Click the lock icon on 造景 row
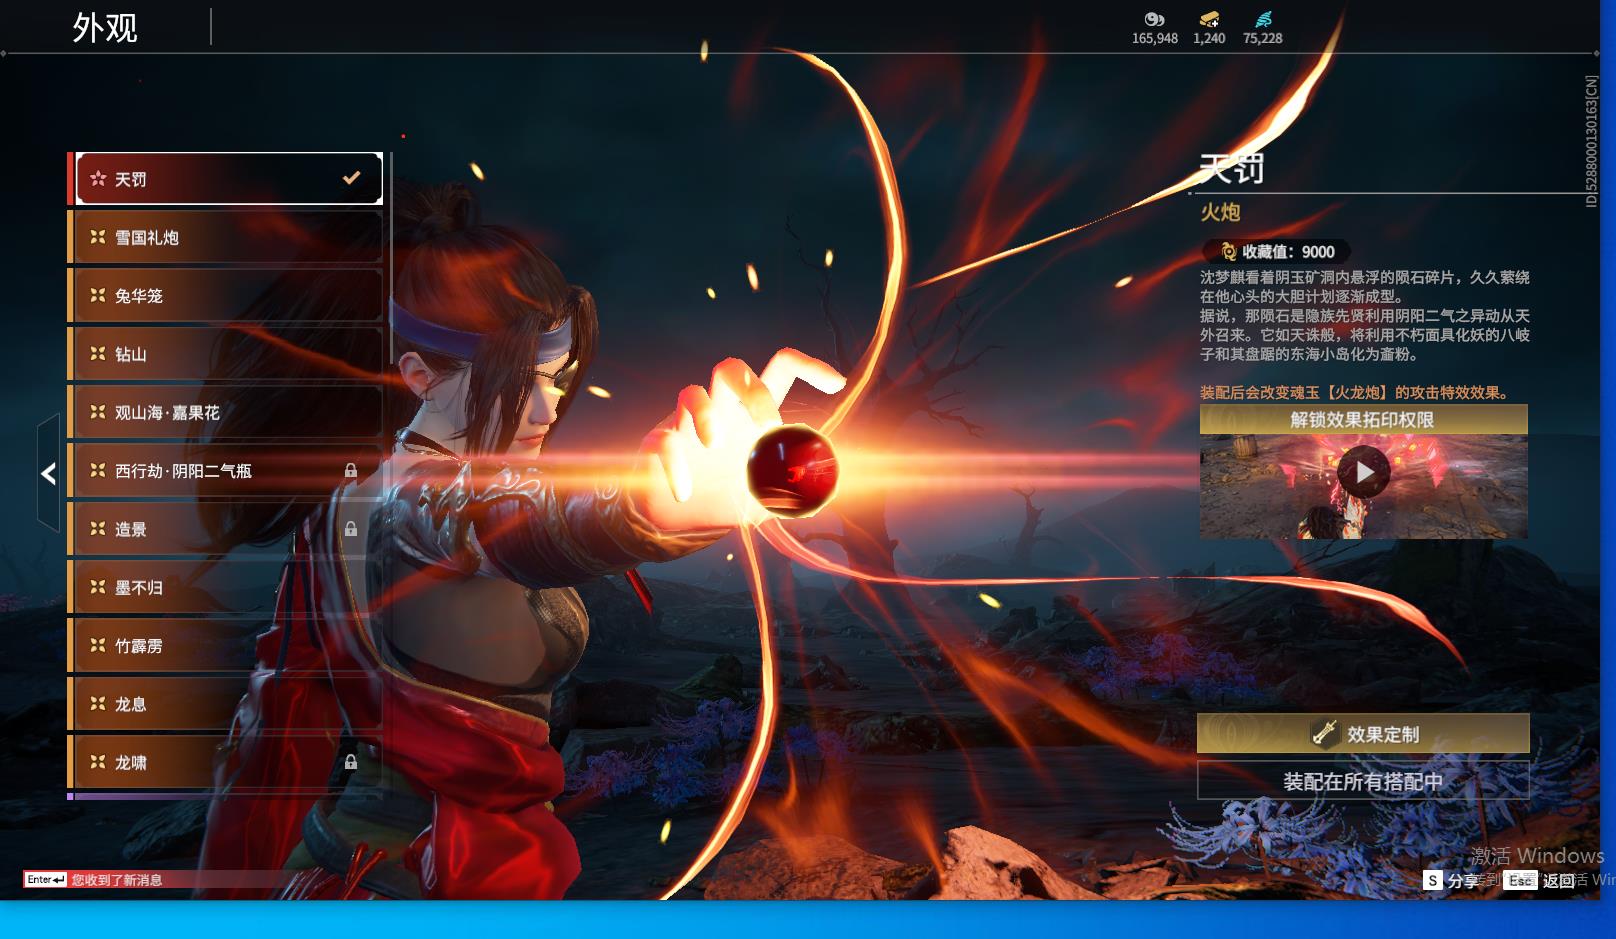Screen dimensions: 1616x939 coord(351,529)
